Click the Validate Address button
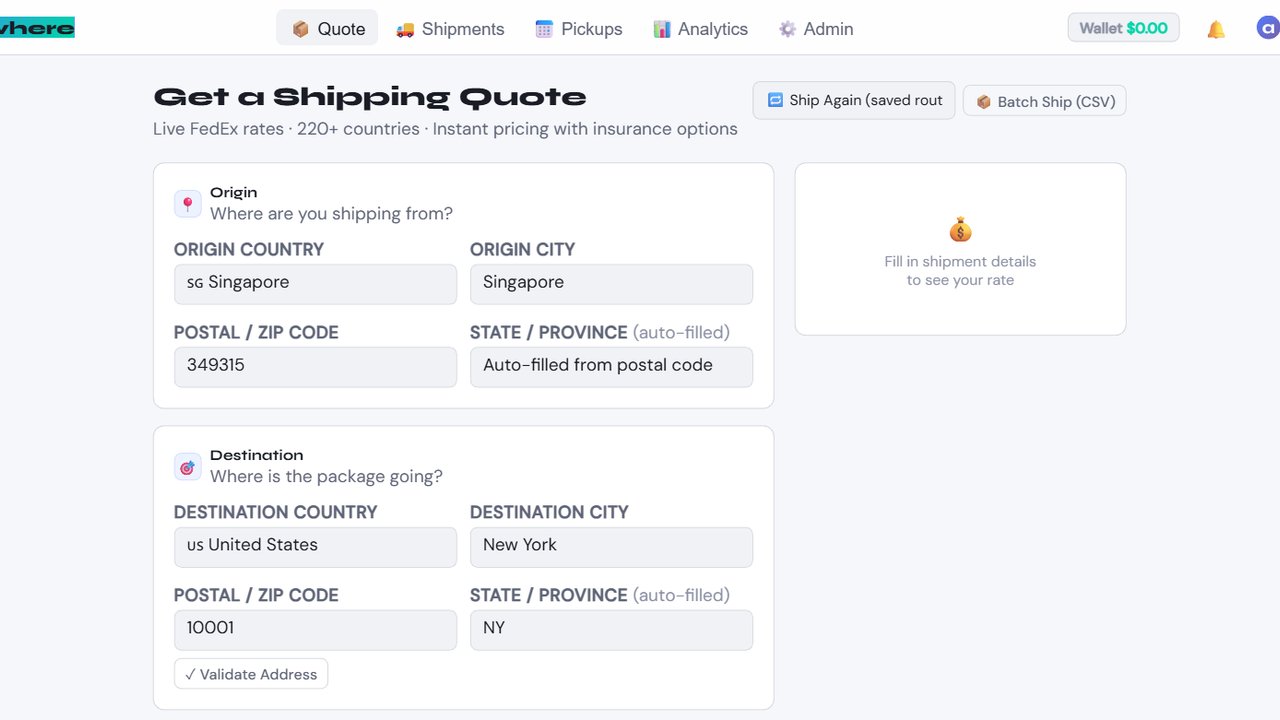The image size is (1280, 720). coord(251,674)
